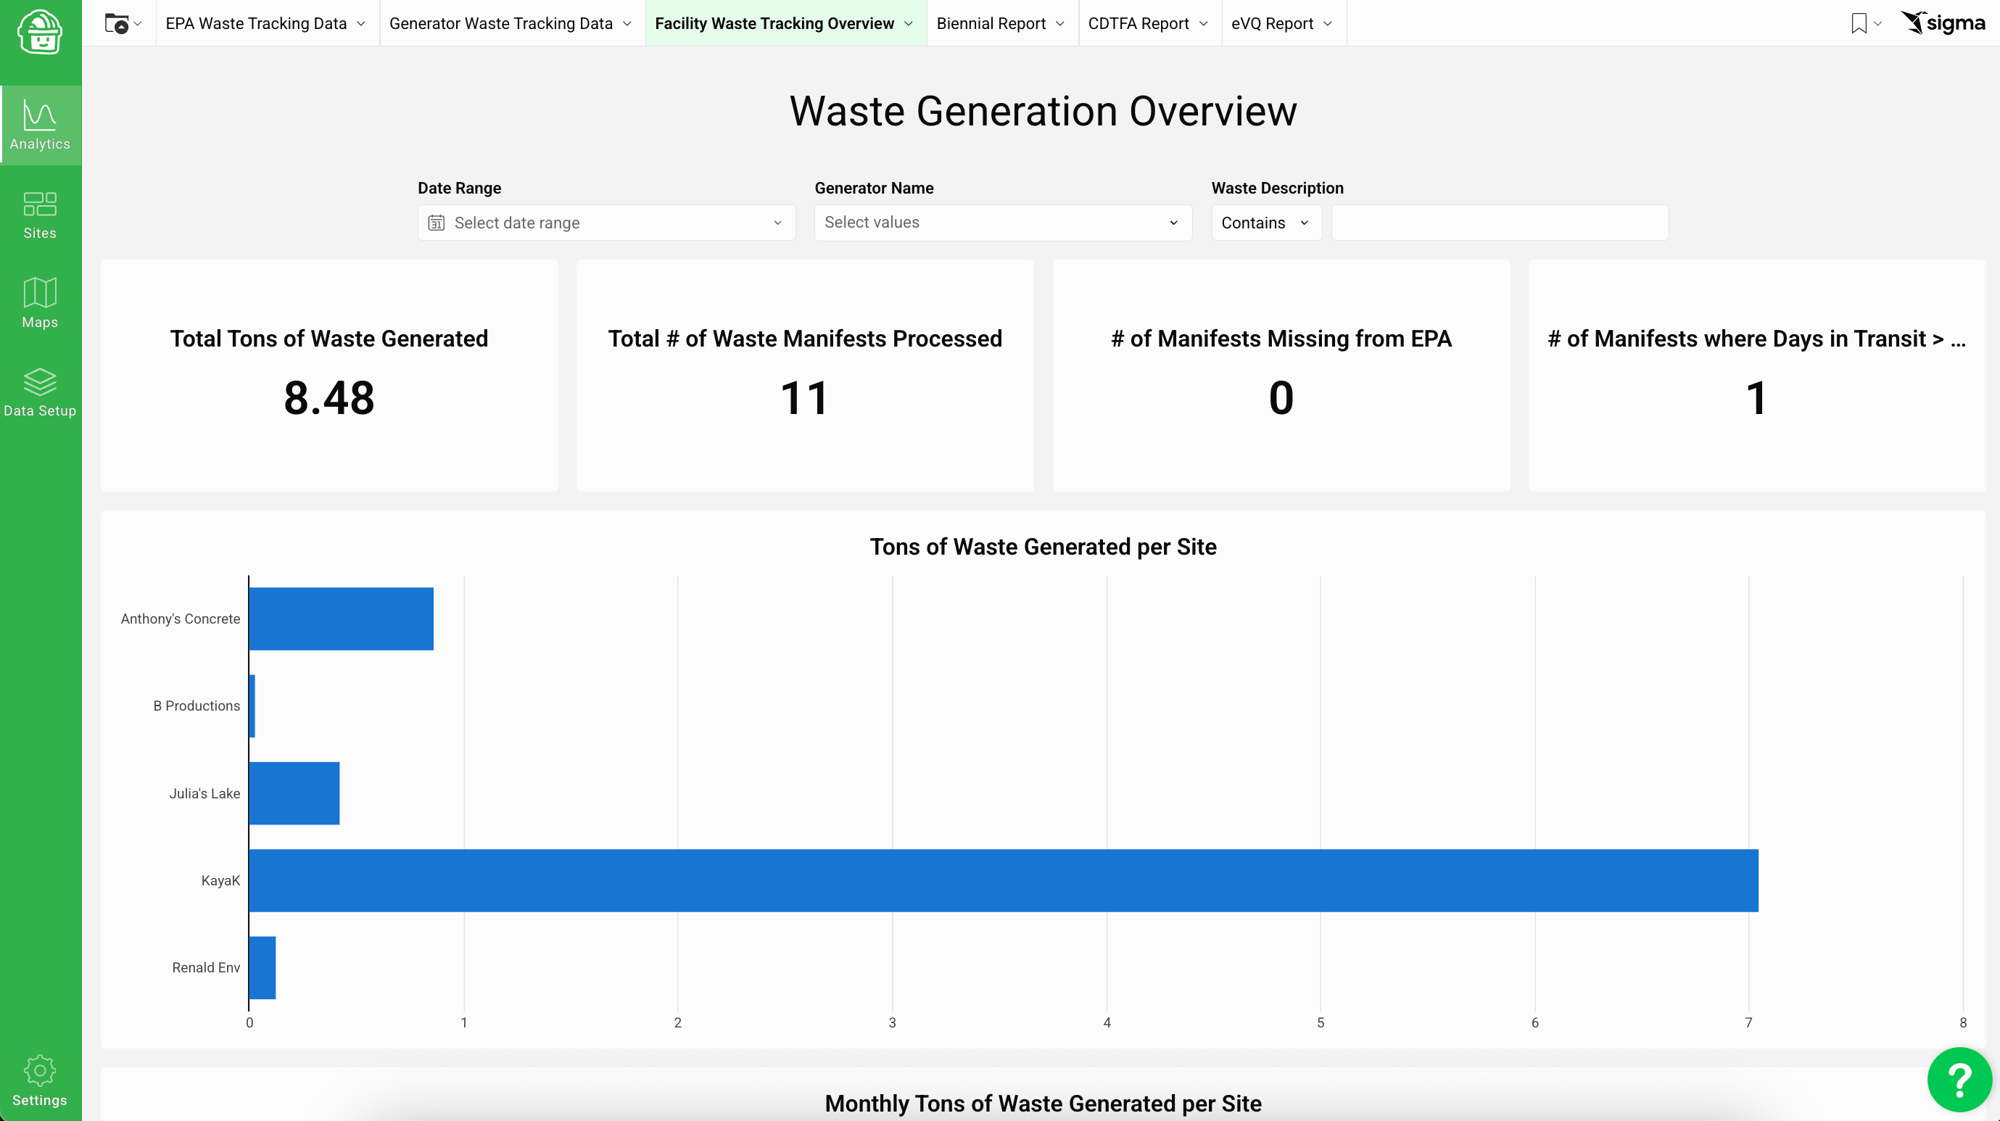The width and height of the screenshot is (2000, 1121).
Task: Expand the bookmark dropdown chevron
Action: point(1876,22)
